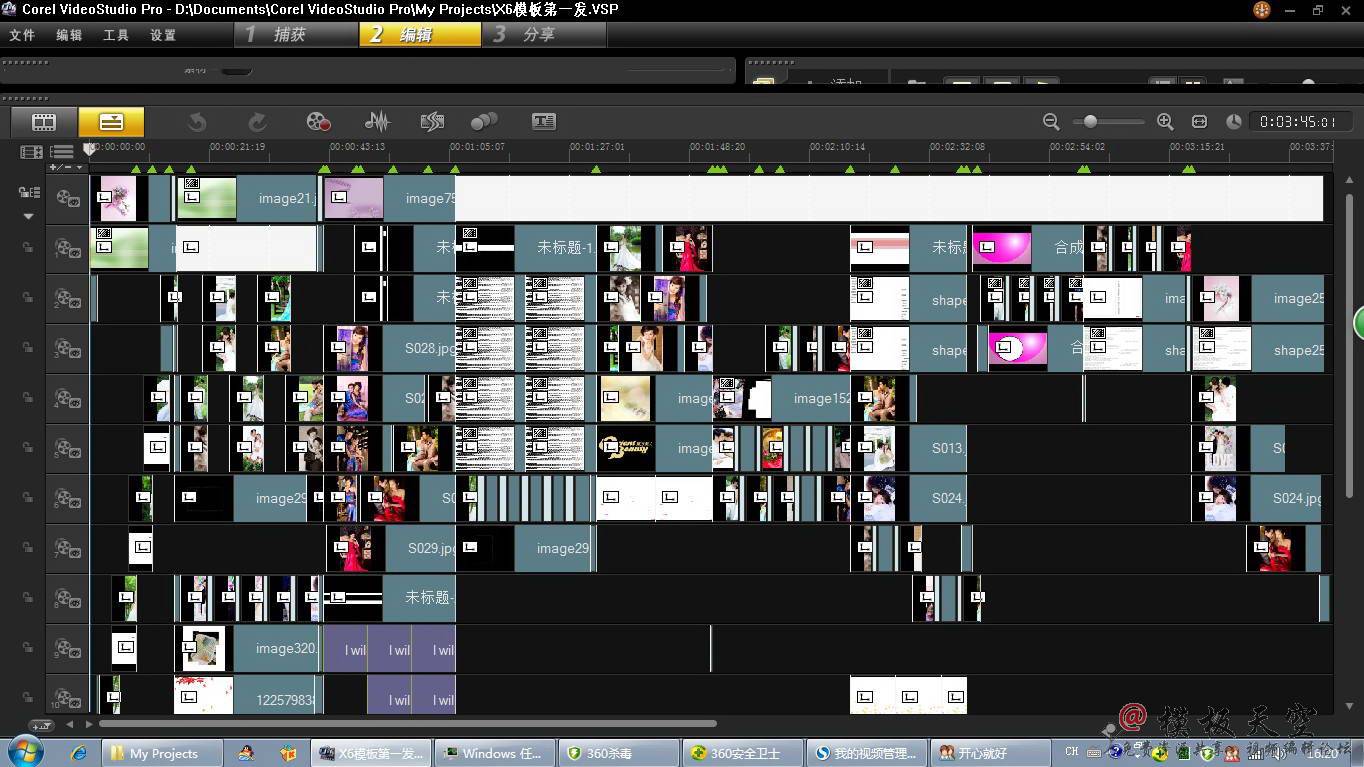Image resolution: width=1364 pixels, height=767 pixels.
Task: Open the 360杀毒 taskbar button
Action: coord(619,753)
